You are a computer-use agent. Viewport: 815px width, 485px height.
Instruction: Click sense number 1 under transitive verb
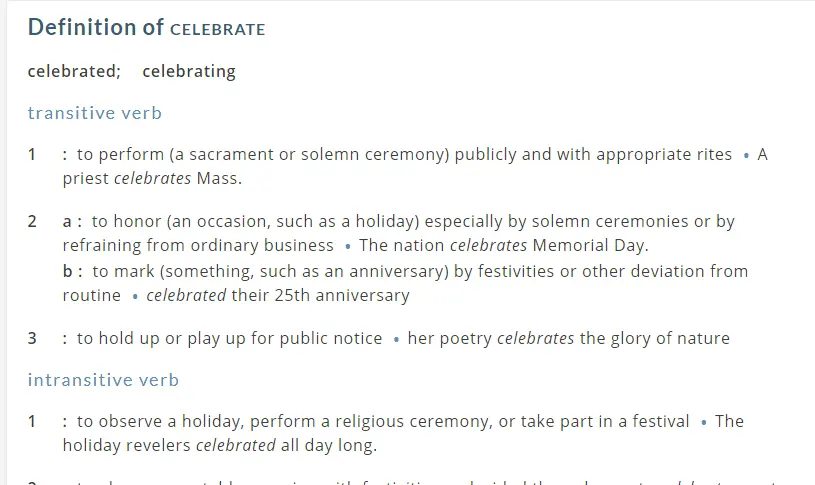[32, 155]
